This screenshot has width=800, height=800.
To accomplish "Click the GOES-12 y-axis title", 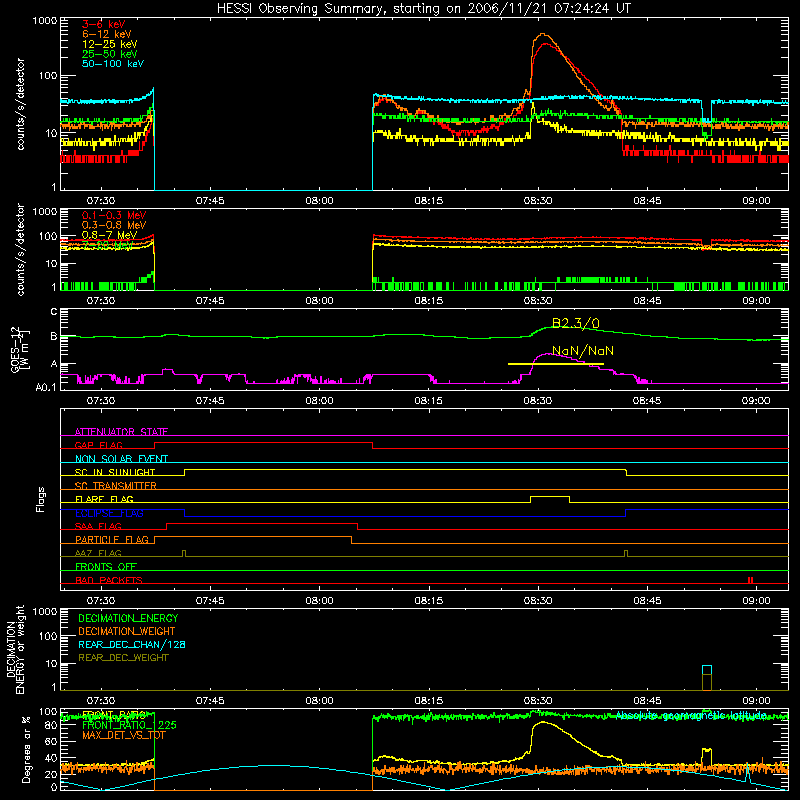I will click(x=19, y=350).
